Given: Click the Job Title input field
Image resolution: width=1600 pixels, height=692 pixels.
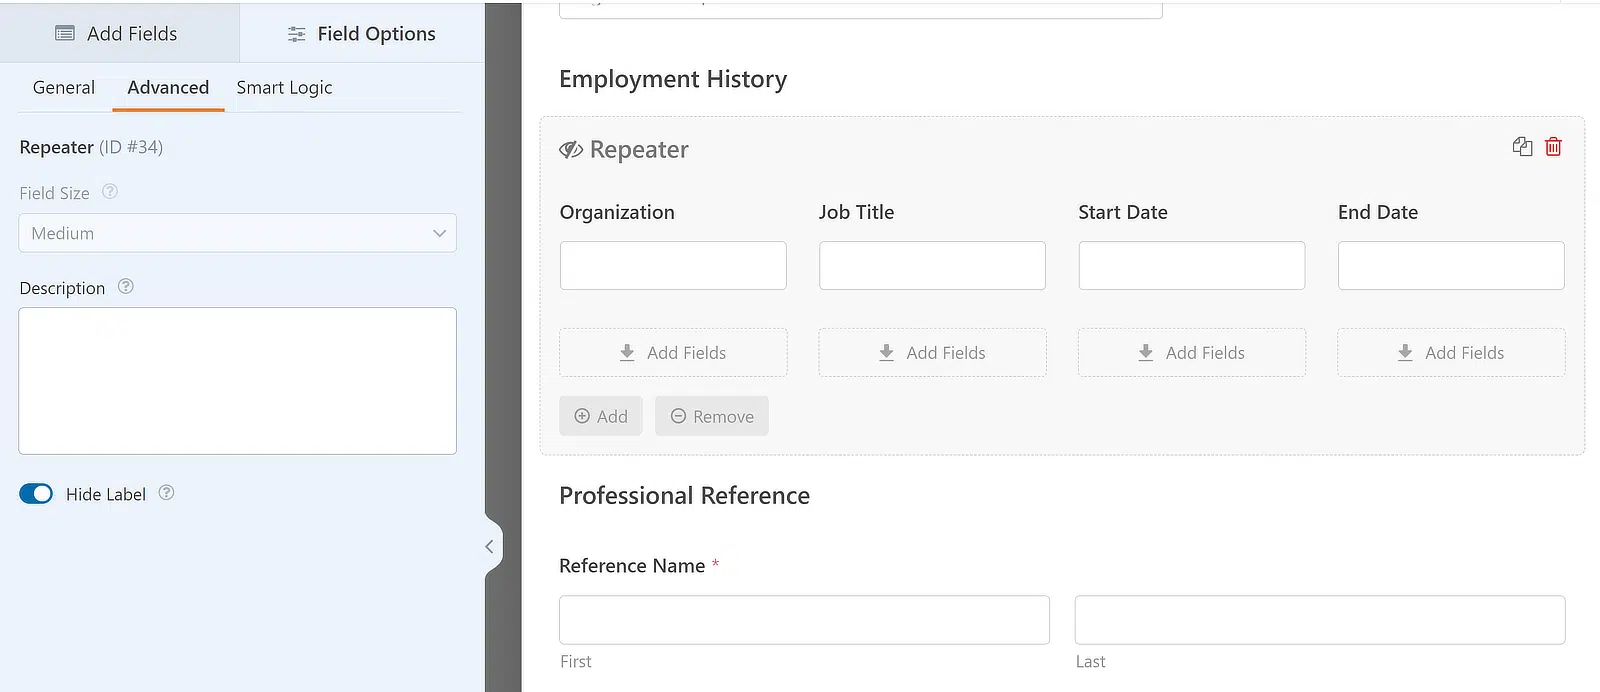Looking at the screenshot, I should click(x=932, y=265).
